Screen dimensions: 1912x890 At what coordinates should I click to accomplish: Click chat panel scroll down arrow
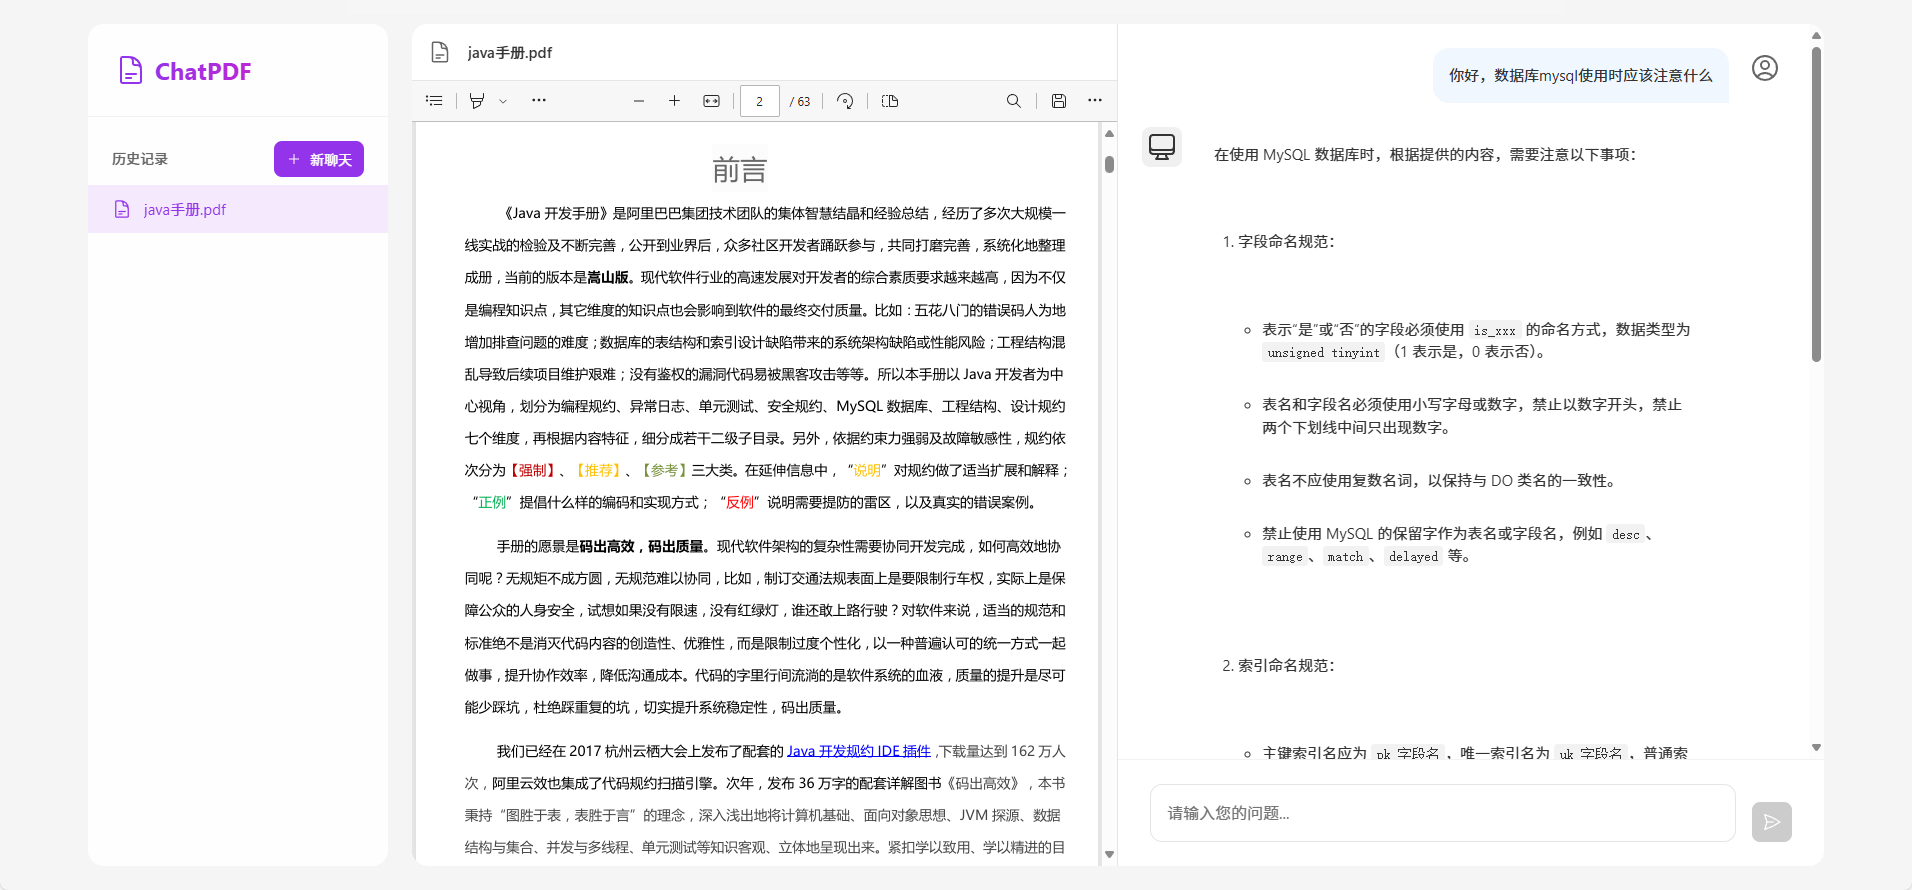coord(1816,747)
